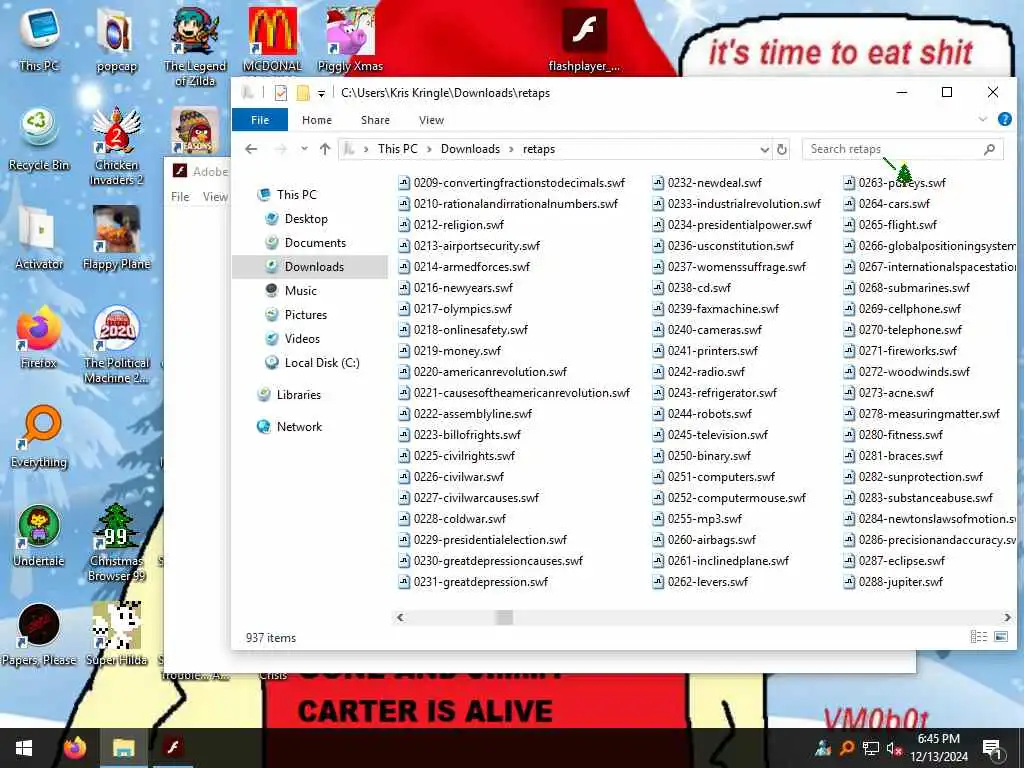Open The Political Machine 2020 shortcut

tap(116, 344)
